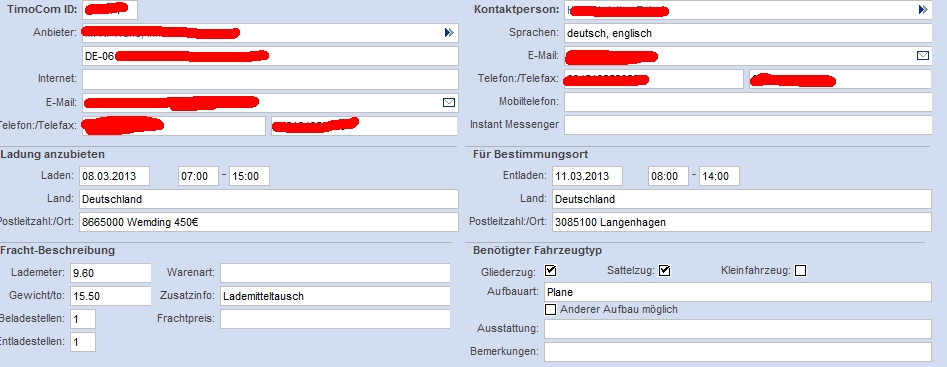Click the TimoCom ID field

[x=109, y=9]
